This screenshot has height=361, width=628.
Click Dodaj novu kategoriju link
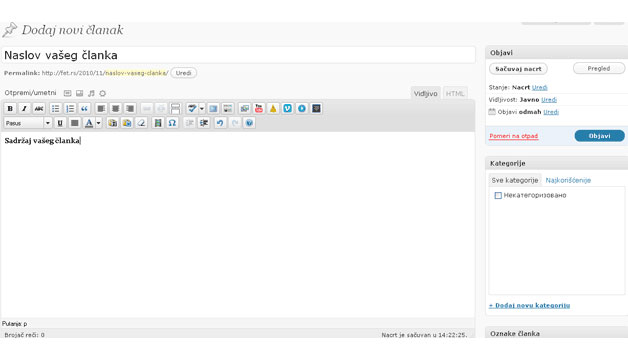(529, 305)
